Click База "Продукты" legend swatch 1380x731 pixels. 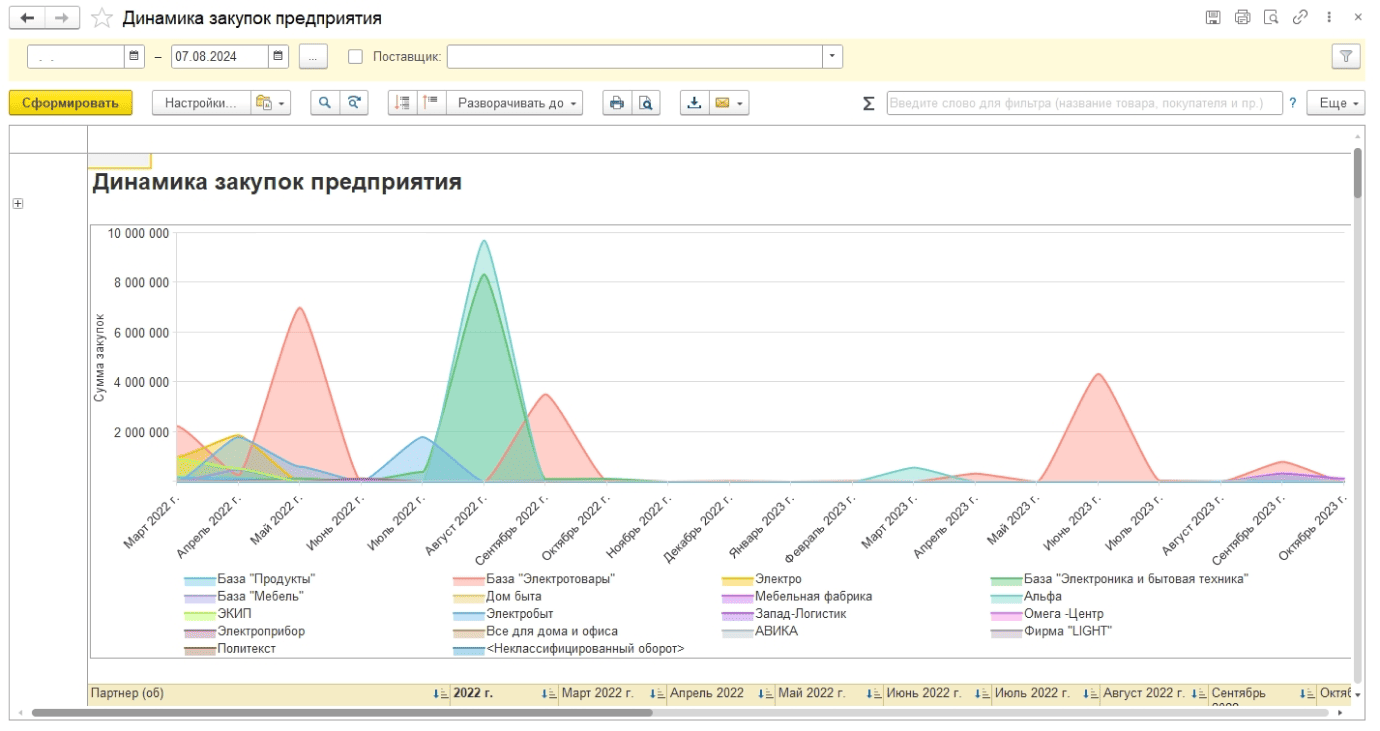click(x=199, y=580)
